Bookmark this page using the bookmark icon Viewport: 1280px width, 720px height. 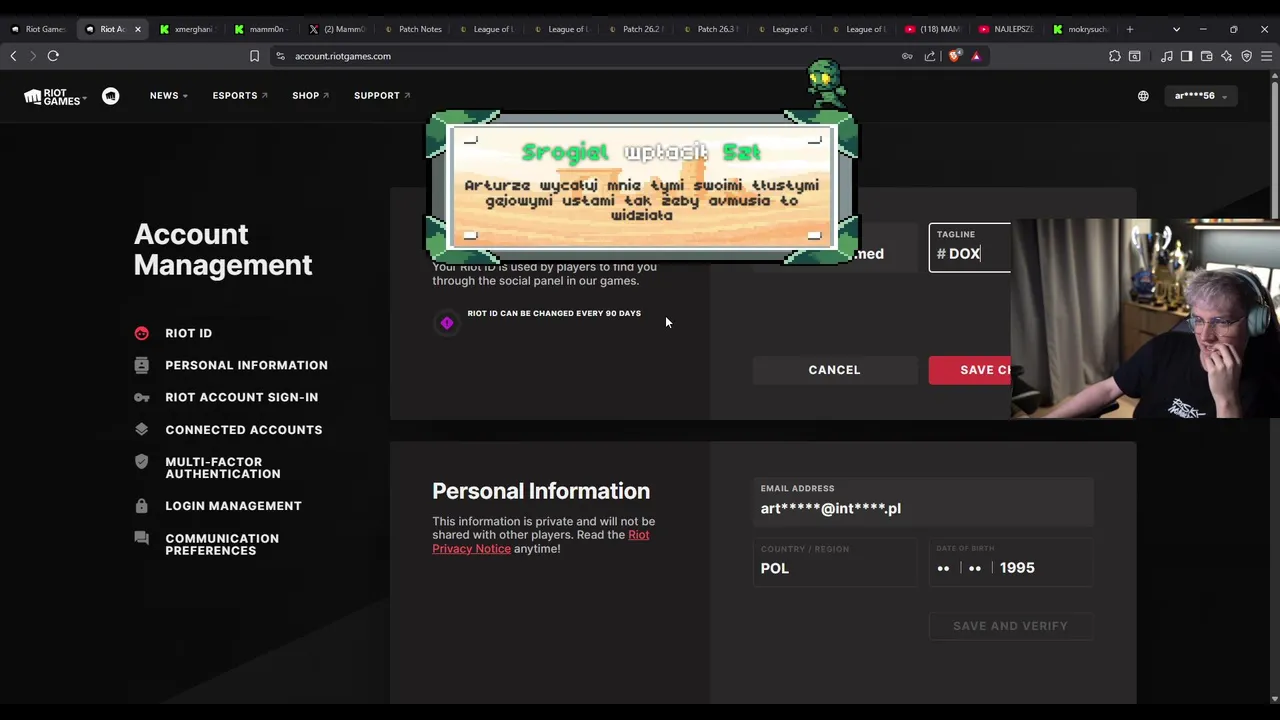[x=254, y=56]
